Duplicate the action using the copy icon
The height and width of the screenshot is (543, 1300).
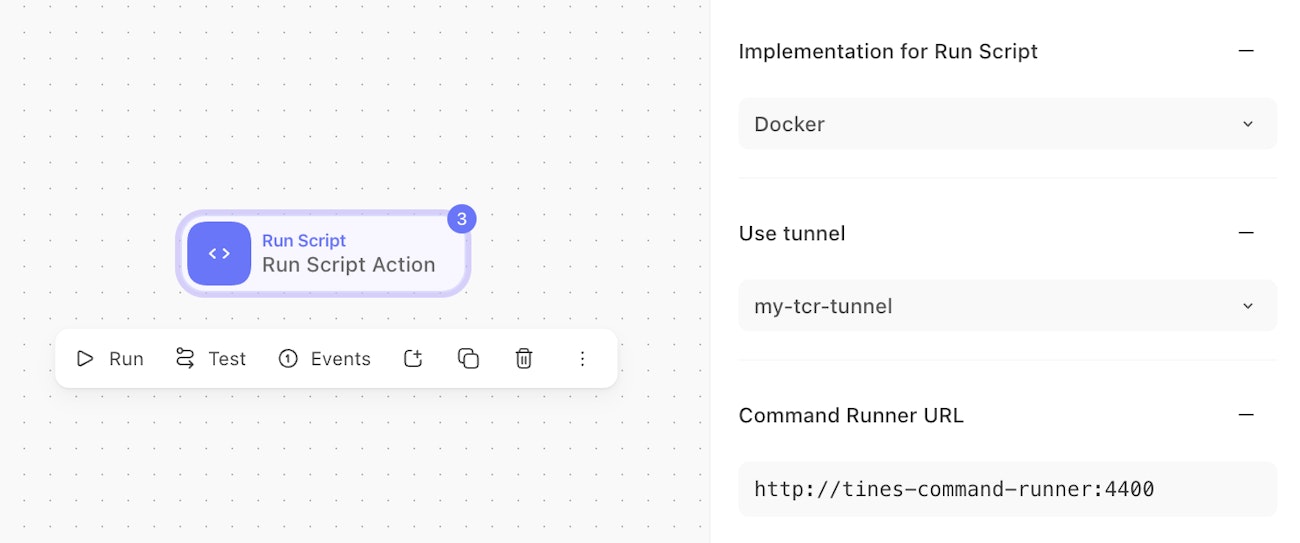[468, 359]
